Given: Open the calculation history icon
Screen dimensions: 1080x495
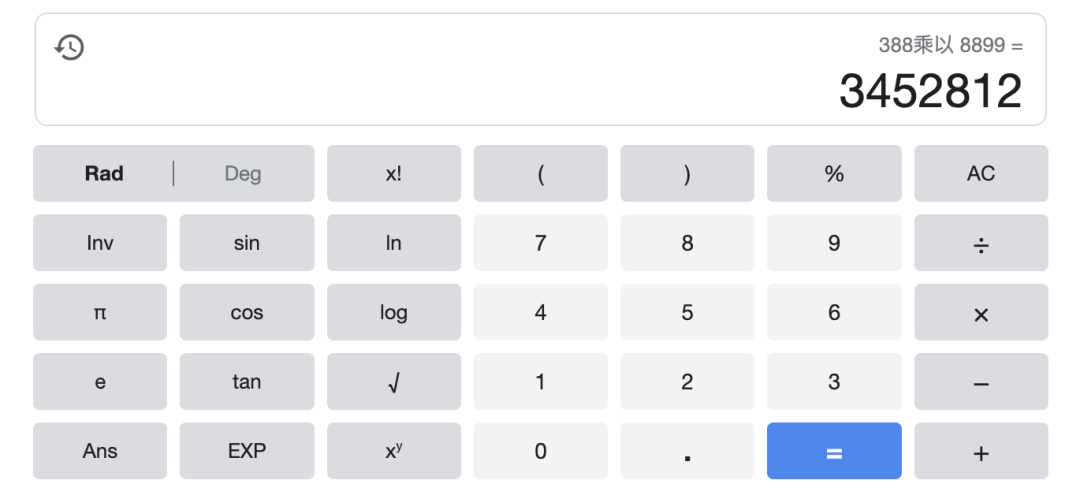Looking at the screenshot, I should pos(69,48).
